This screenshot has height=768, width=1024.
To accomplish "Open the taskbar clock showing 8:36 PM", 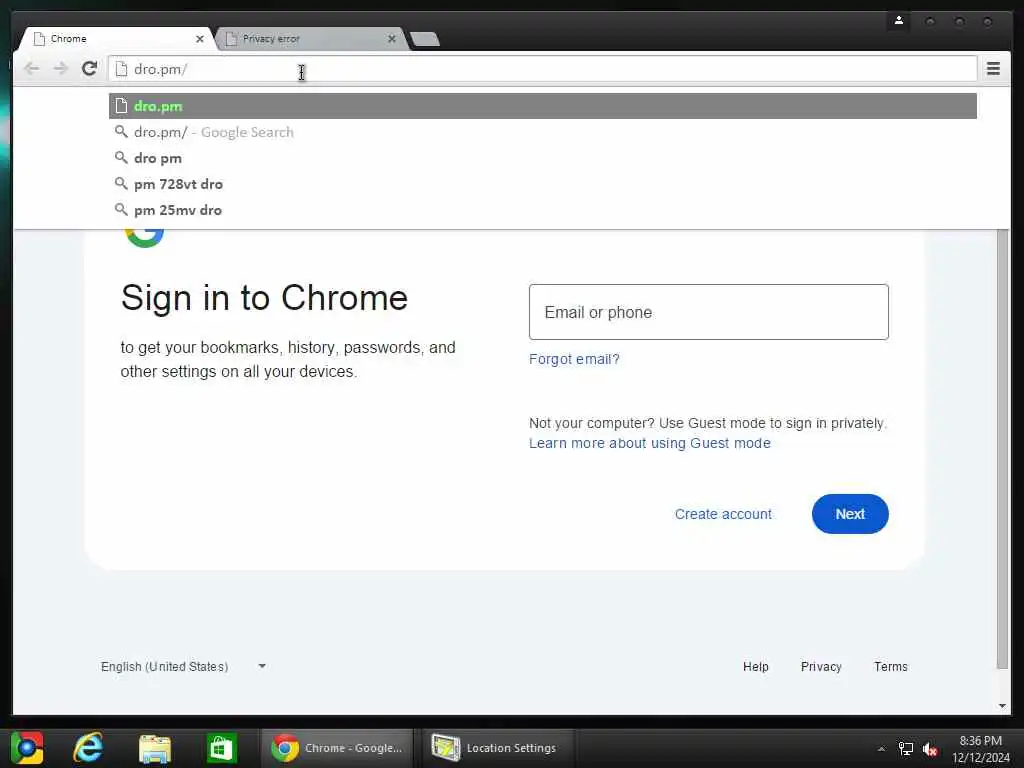I will click(980, 749).
